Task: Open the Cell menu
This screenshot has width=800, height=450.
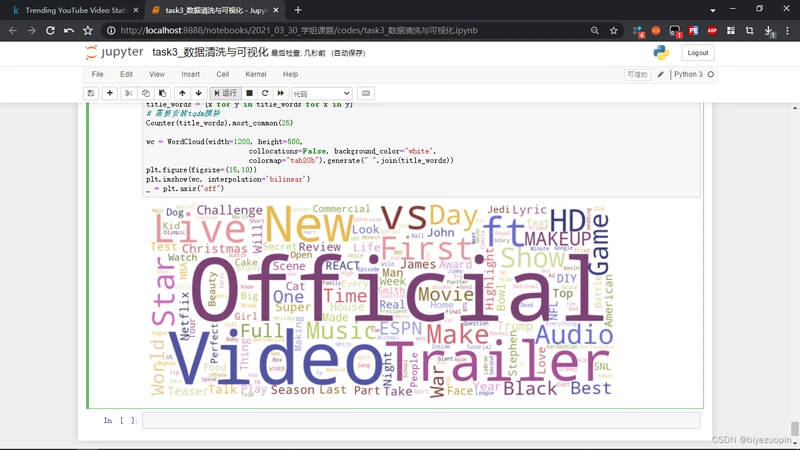Action: coord(222,74)
